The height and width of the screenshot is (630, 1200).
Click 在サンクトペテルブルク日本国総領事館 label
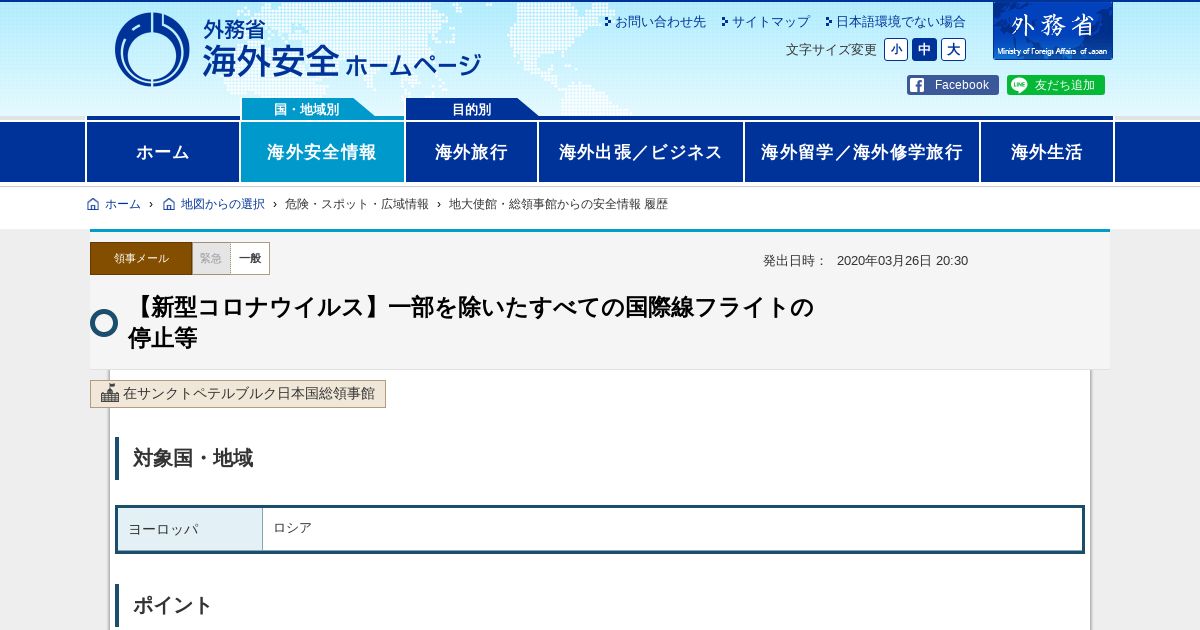click(x=238, y=394)
